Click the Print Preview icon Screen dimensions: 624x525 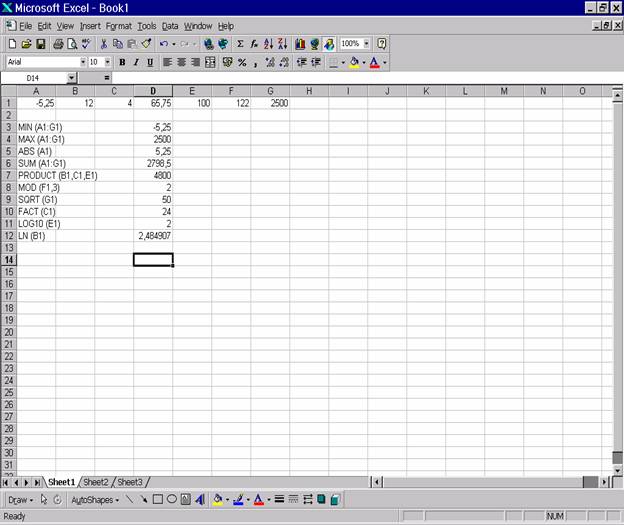tap(72, 44)
